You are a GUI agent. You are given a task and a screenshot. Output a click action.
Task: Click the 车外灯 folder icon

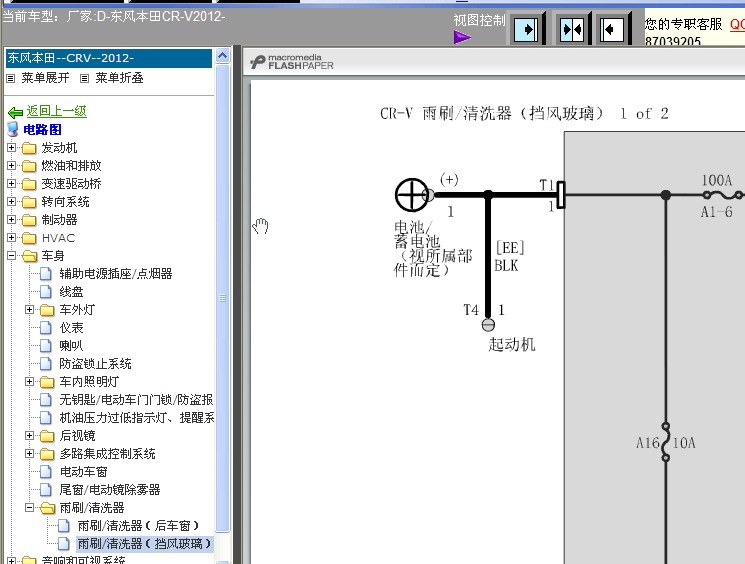point(47,310)
